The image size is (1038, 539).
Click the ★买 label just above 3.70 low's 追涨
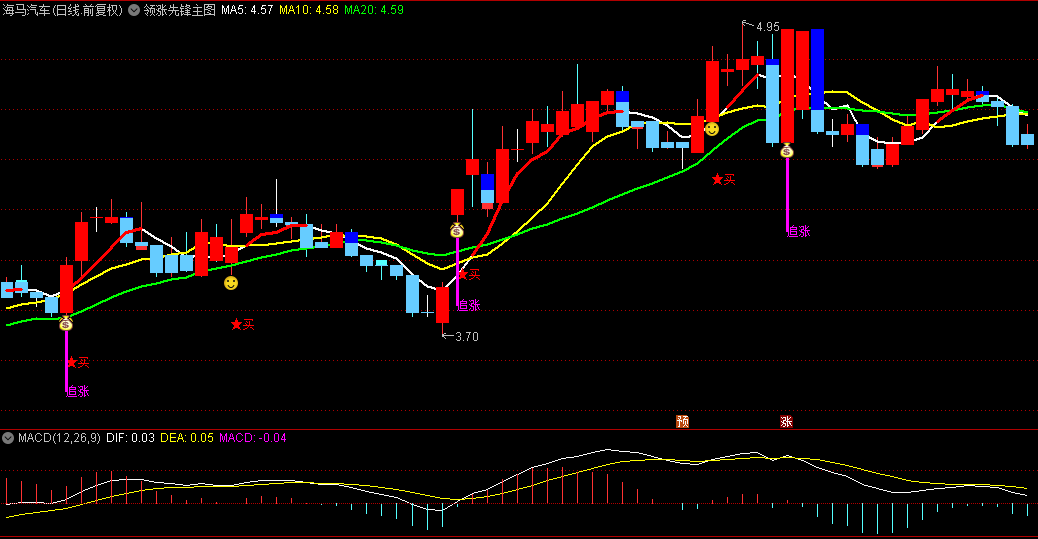coord(469,274)
